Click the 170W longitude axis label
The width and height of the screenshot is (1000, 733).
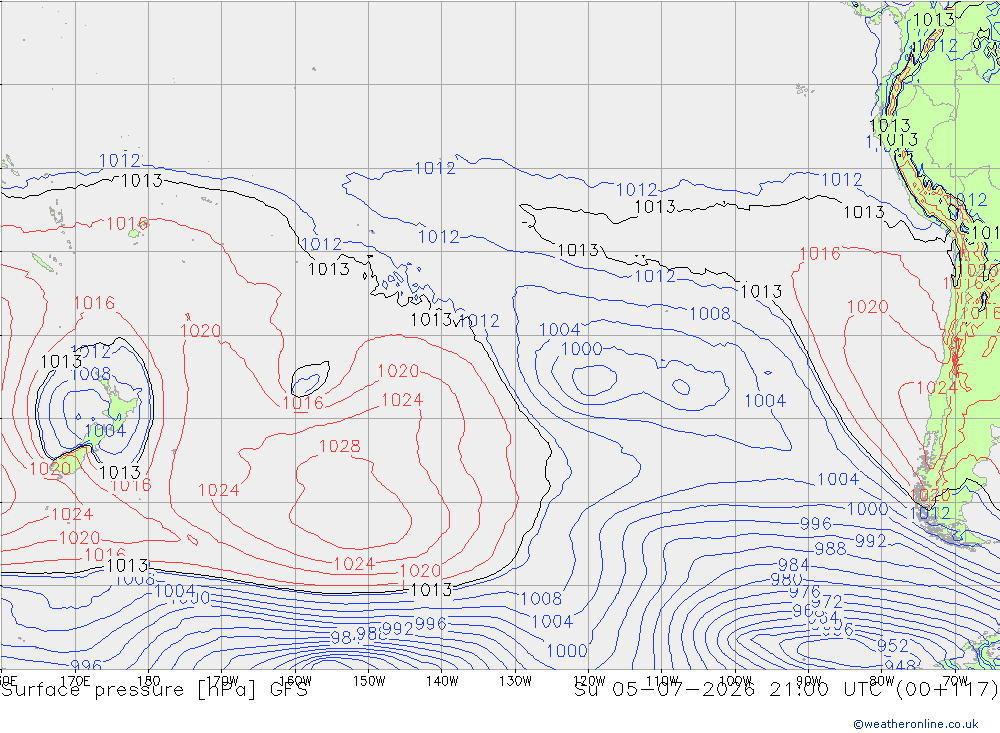click(x=222, y=681)
